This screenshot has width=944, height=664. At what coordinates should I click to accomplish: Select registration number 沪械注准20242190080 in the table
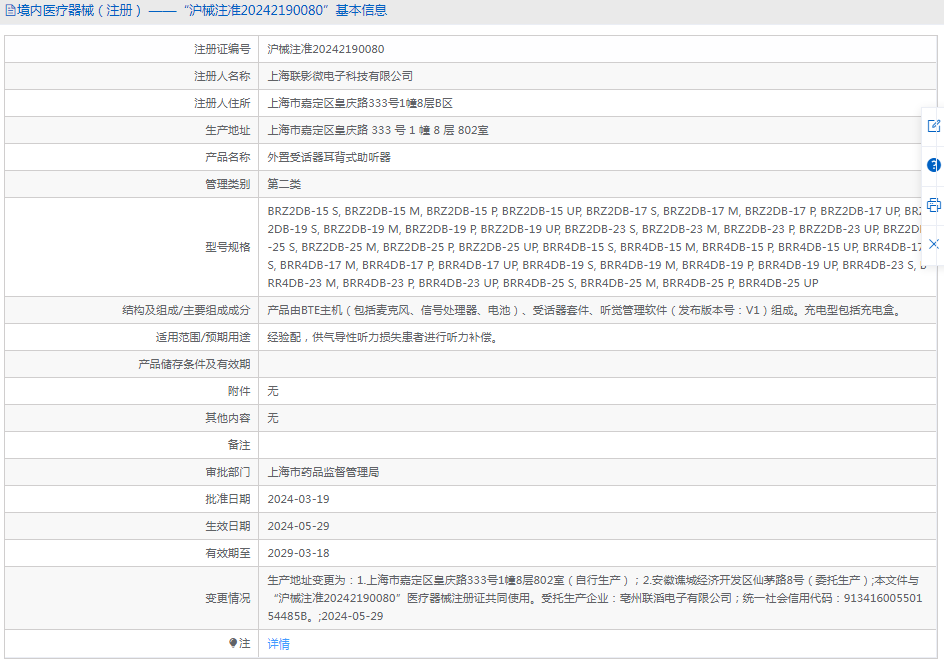pyautogui.click(x=326, y=49)
